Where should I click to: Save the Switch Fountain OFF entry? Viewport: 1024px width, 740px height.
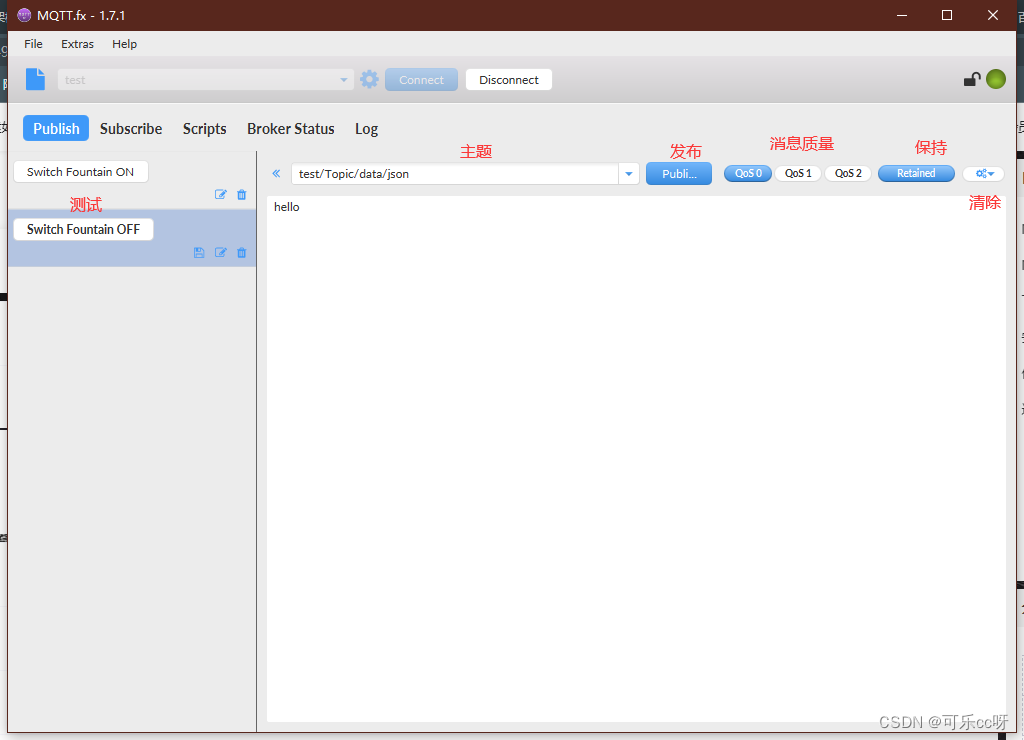click(x=199, y=253)
